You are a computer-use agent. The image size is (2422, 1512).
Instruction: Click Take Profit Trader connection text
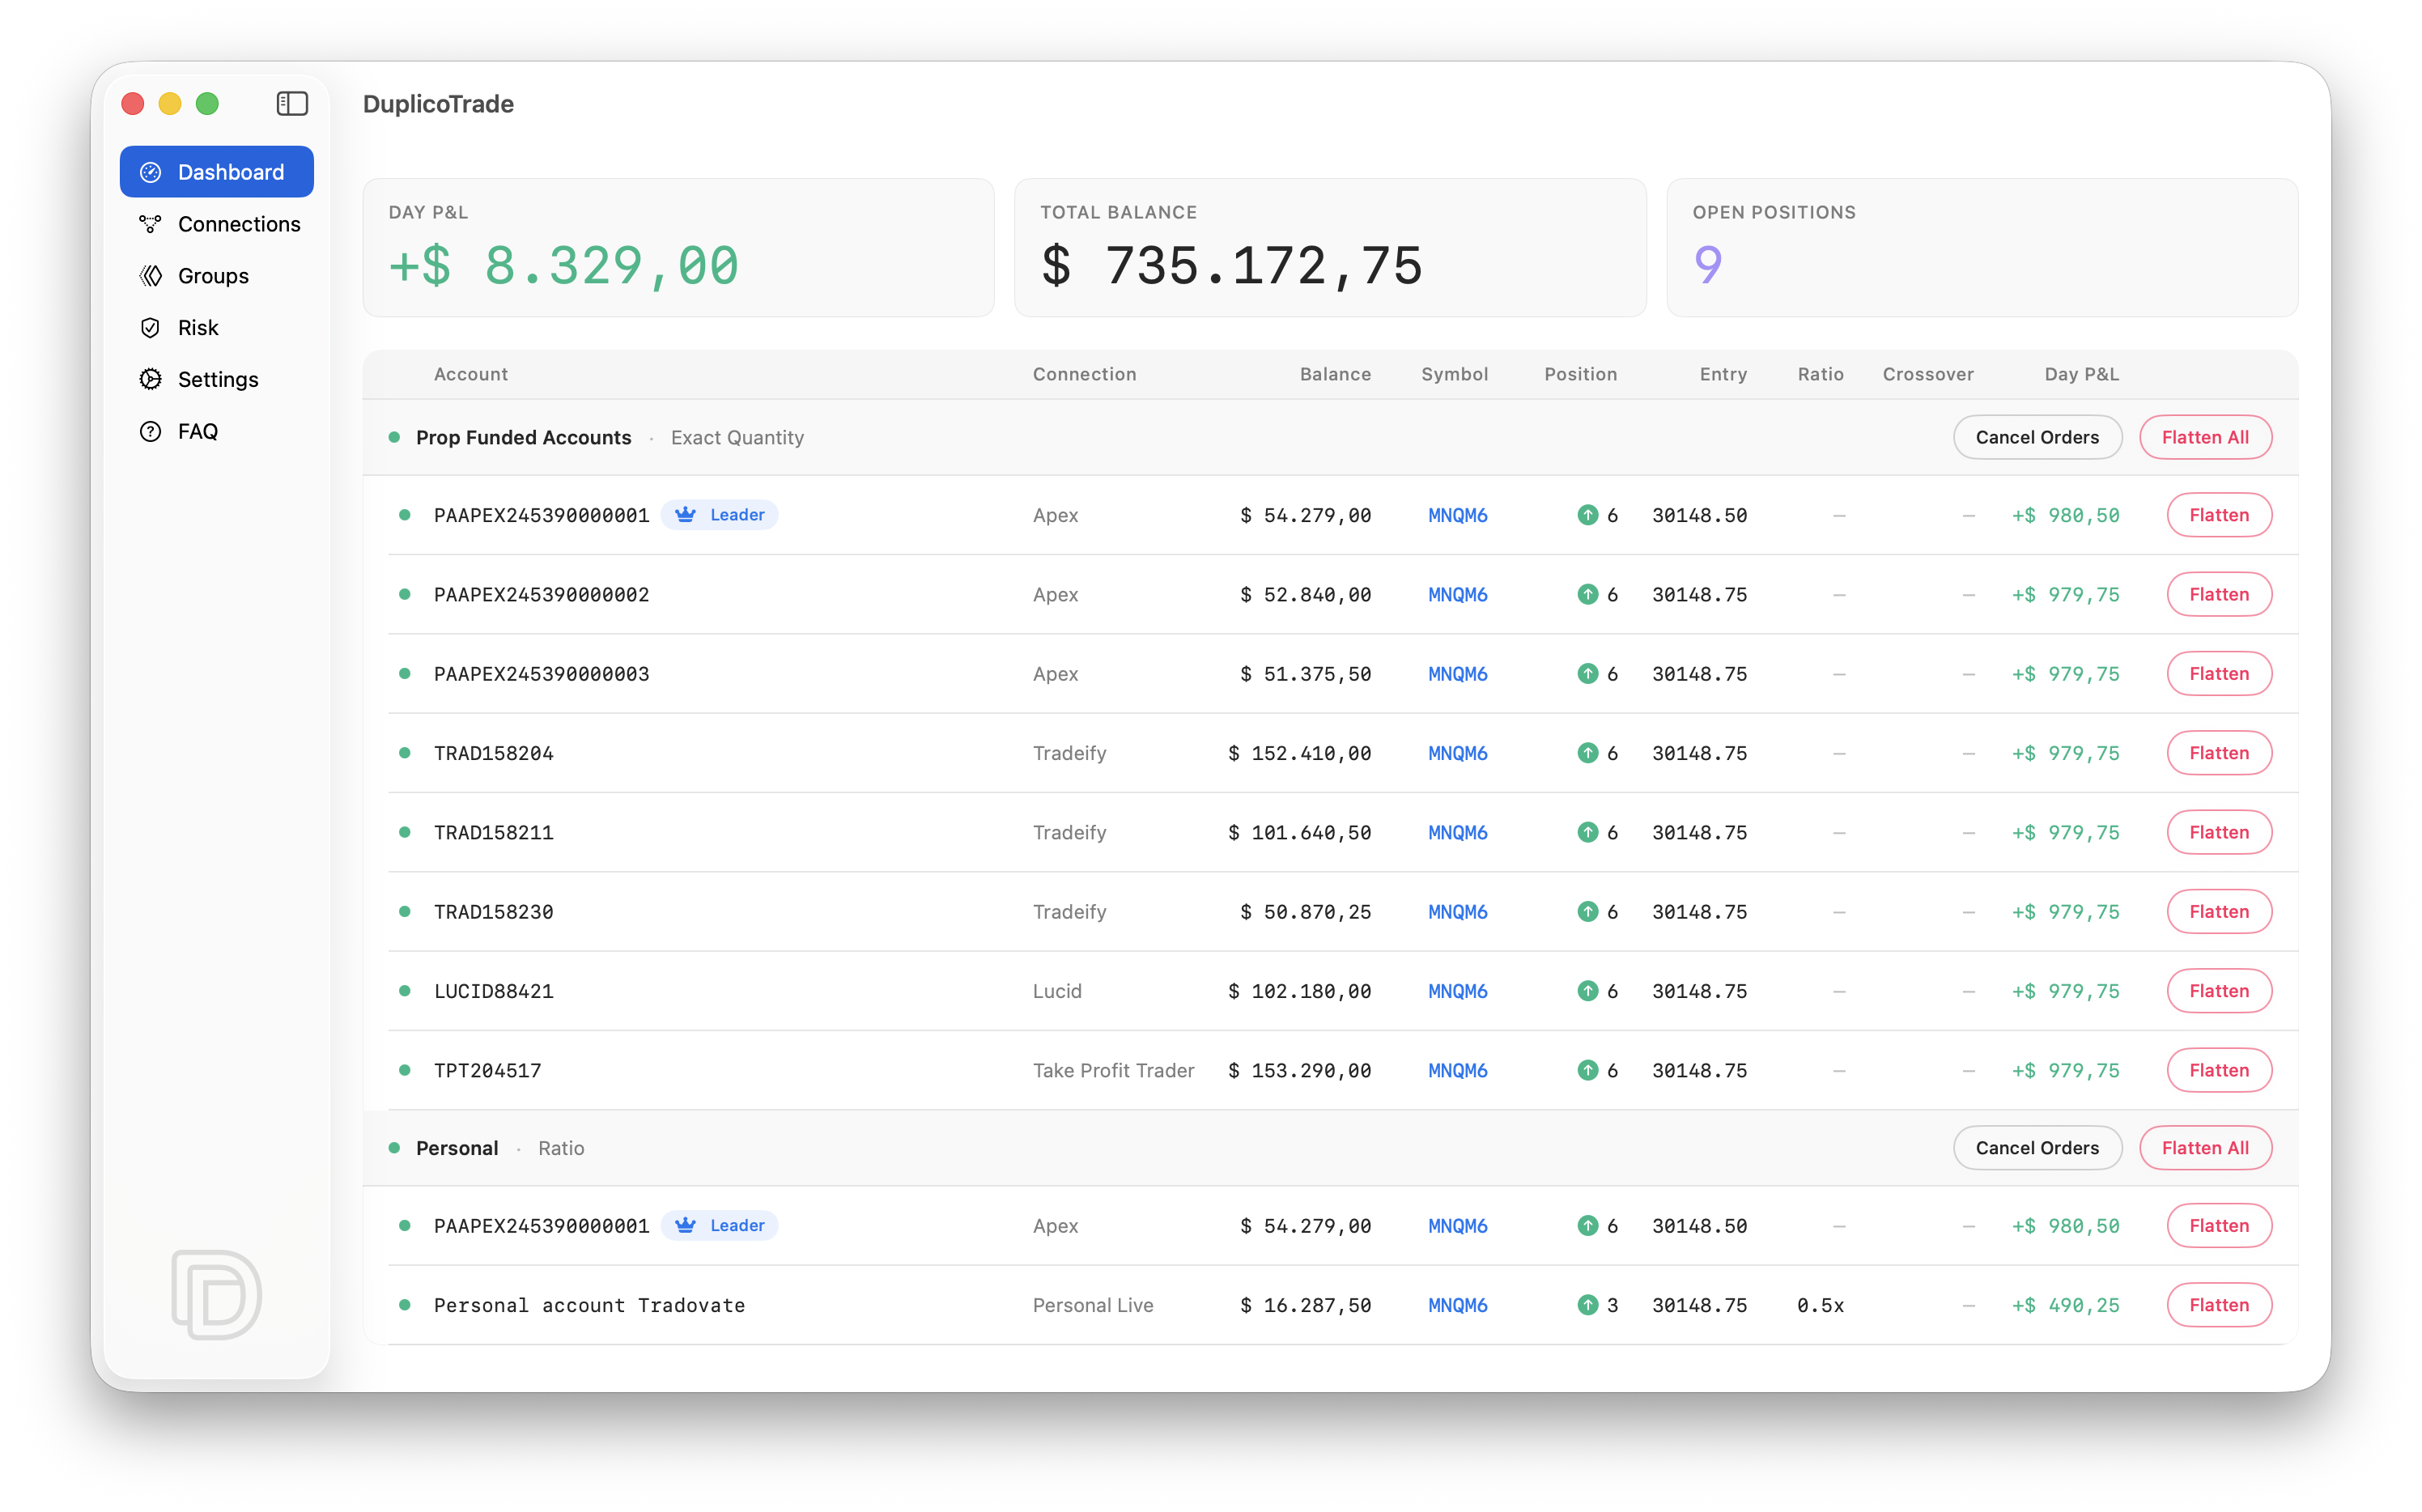click(1113, 1071)
